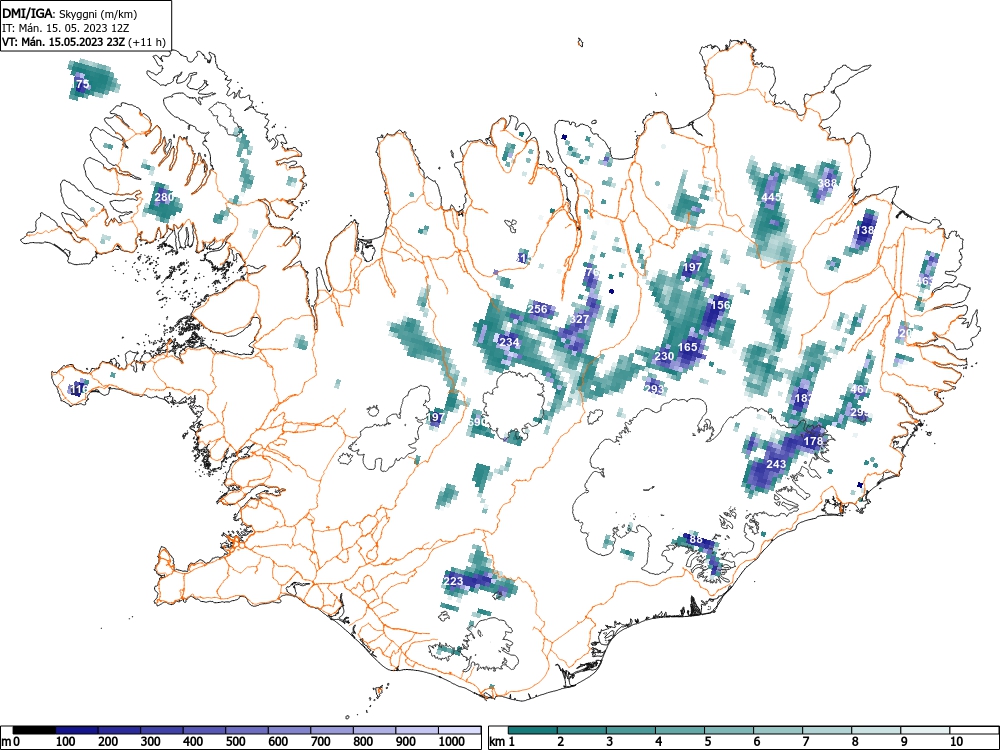Click the '1000' label in the meter legend

[452, 742]
